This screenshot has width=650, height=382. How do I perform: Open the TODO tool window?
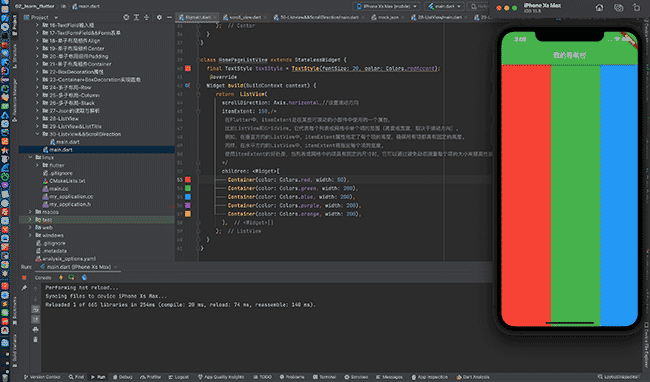(262, 377)
